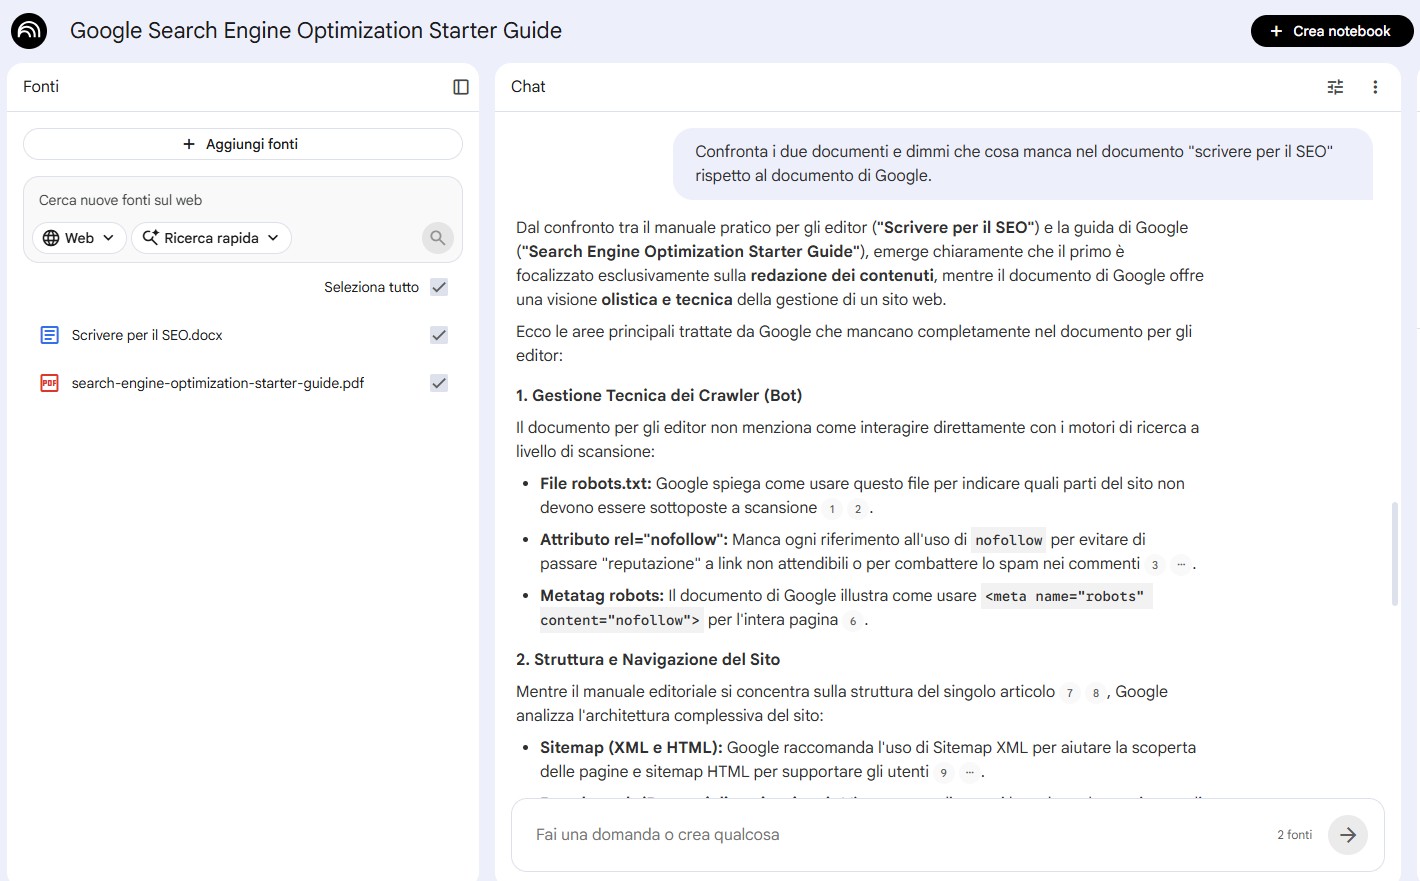This screenshot has width=1420, height=881.
Task: Click the Scrivere per il SEO.docx document icon
Action: pos(49,335)
